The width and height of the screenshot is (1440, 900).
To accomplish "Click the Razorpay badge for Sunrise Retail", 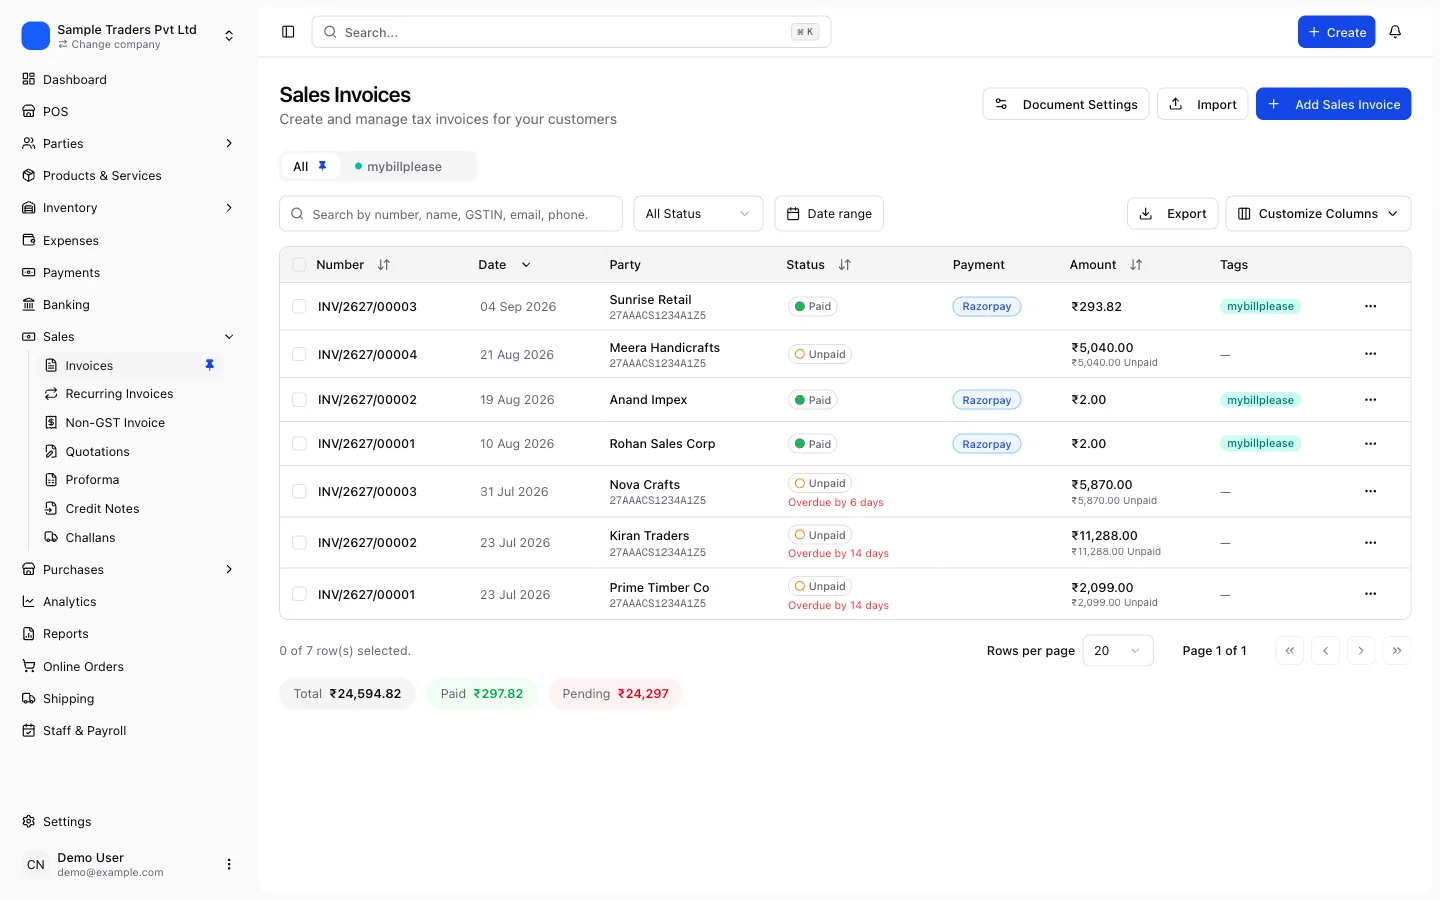I will click(x=987, y=306).
